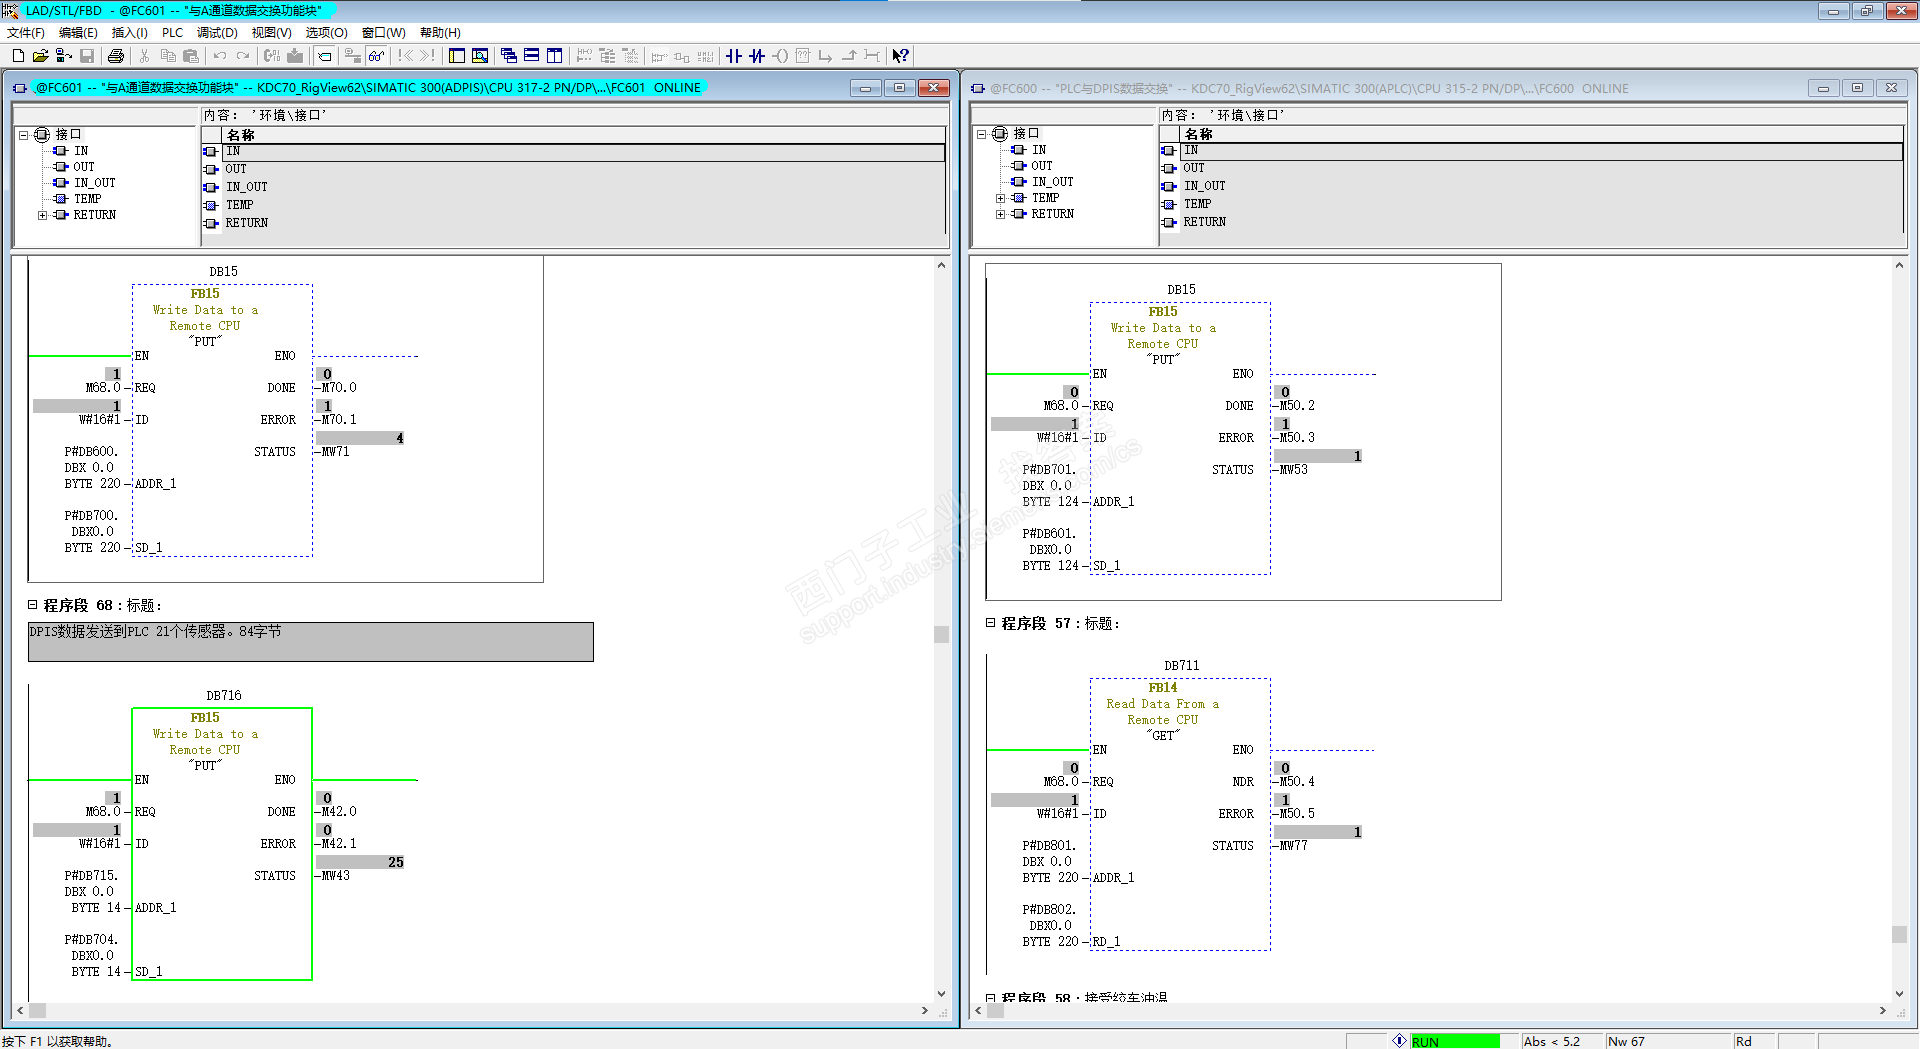Viewport: 1920px width, 1049px height.
Task: Insert an output coil element
Action: point(780,56)
